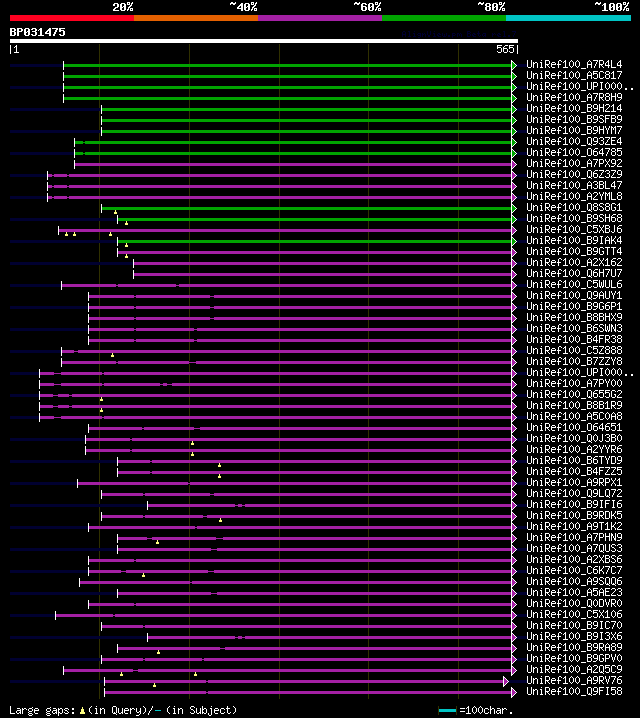The height and width of the screenshot is (718, 640).
Task: Click the red 20% identity legend segment
Action: (72, 18)
